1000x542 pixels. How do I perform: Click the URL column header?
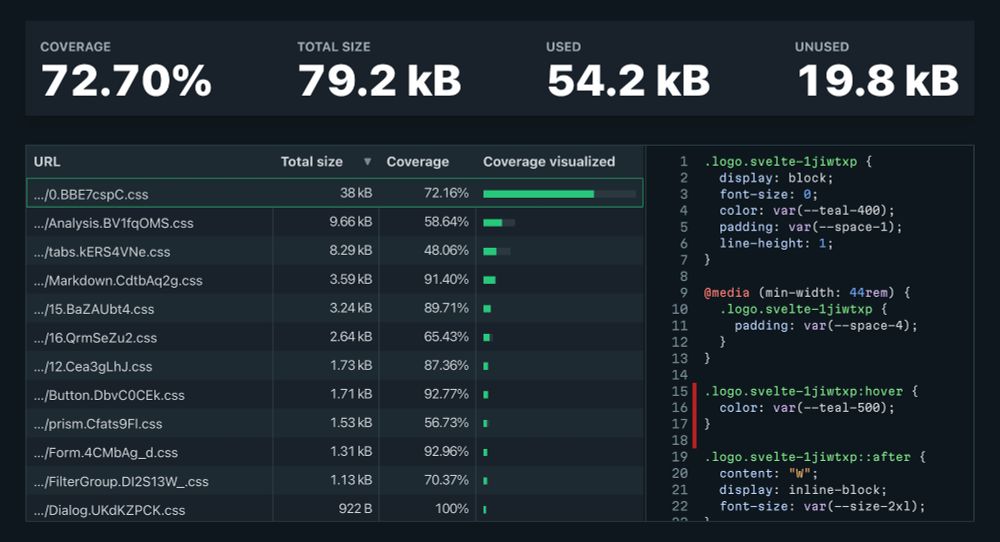pyautogui.click(x=47, y=162)
